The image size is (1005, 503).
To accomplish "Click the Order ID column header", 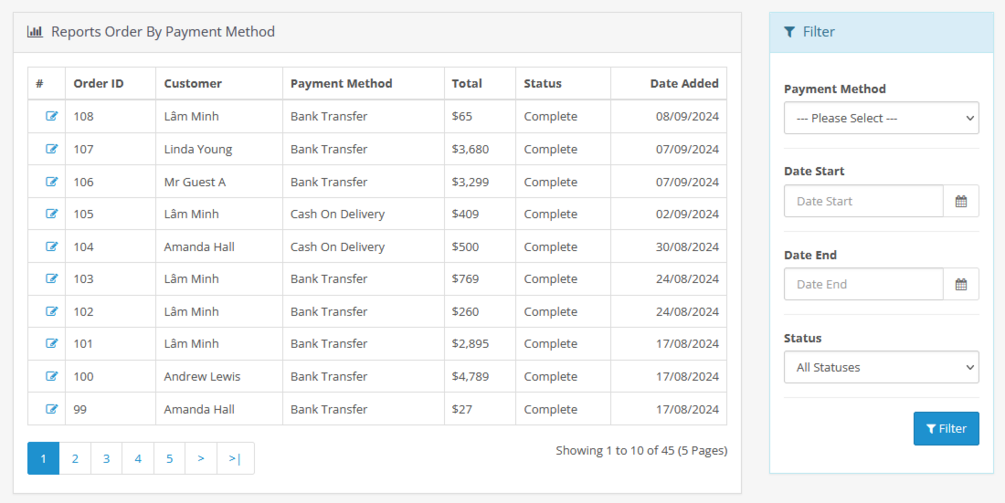I will [x=98, y=84].
